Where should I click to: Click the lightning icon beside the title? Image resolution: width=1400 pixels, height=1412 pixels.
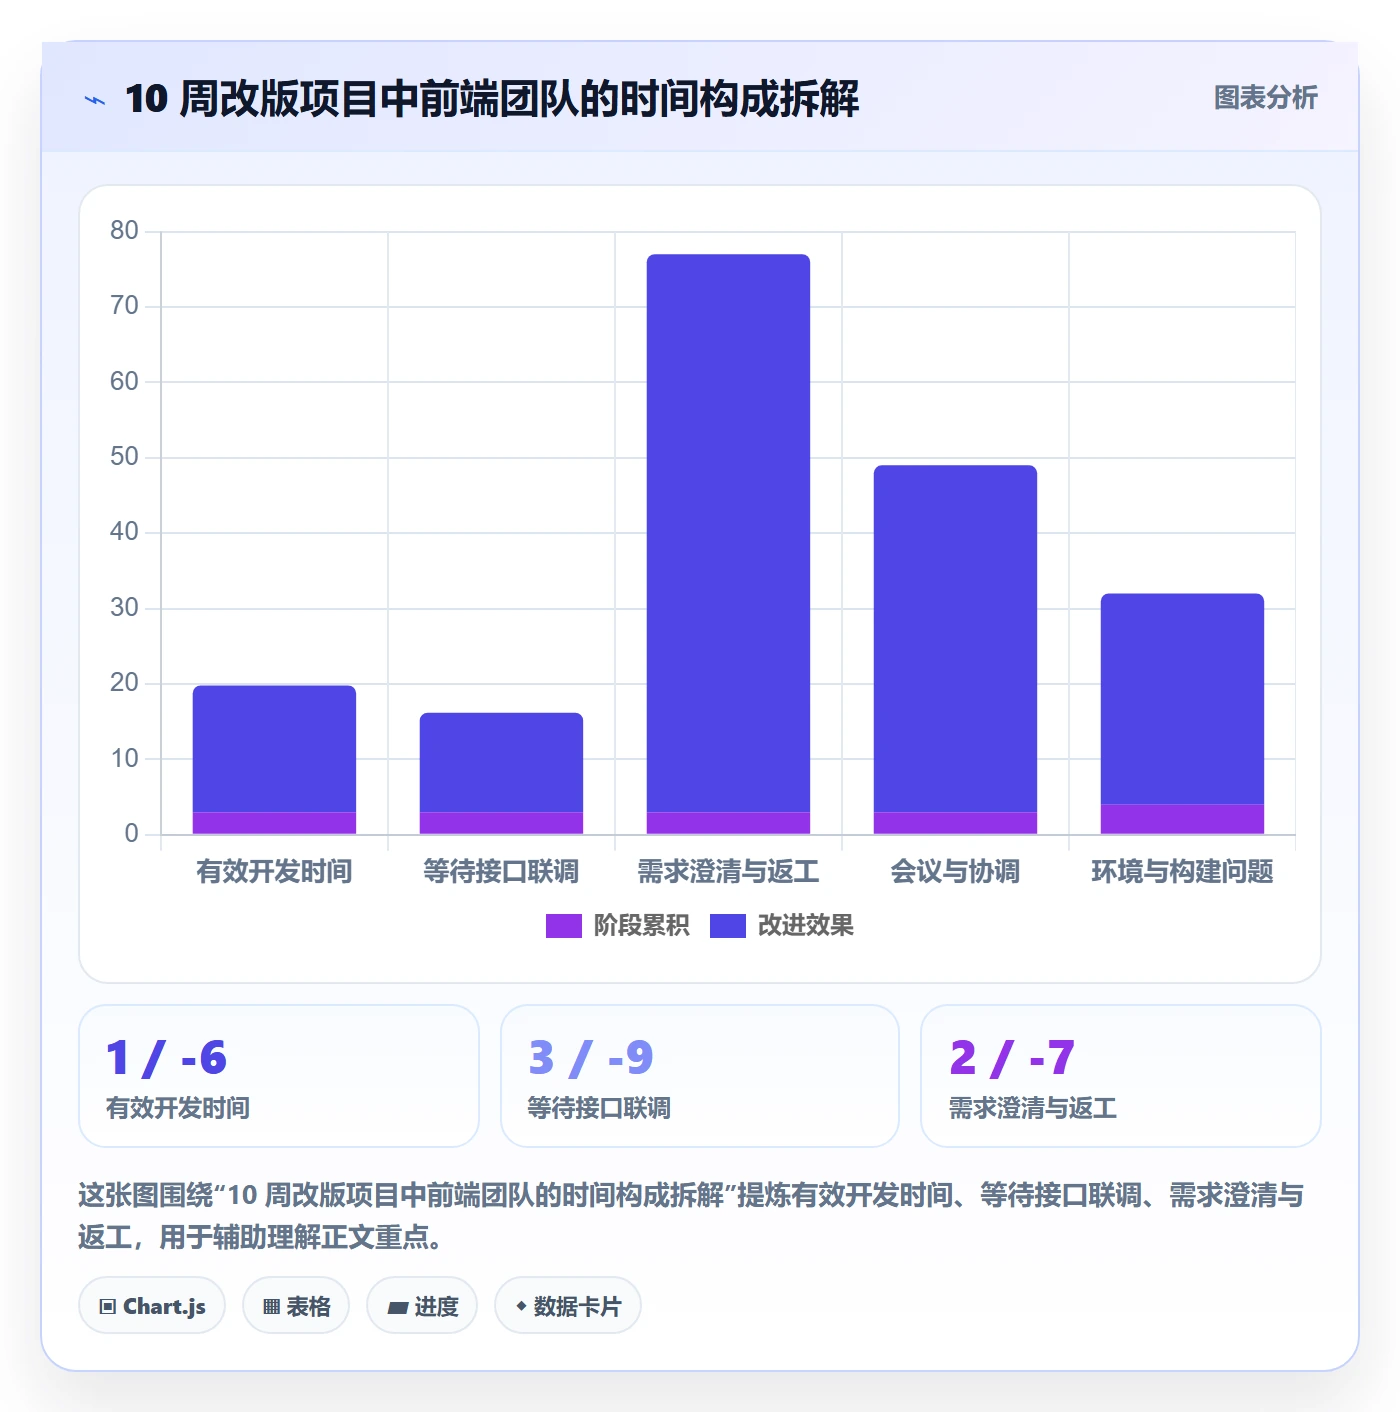[x=95, y=100]
